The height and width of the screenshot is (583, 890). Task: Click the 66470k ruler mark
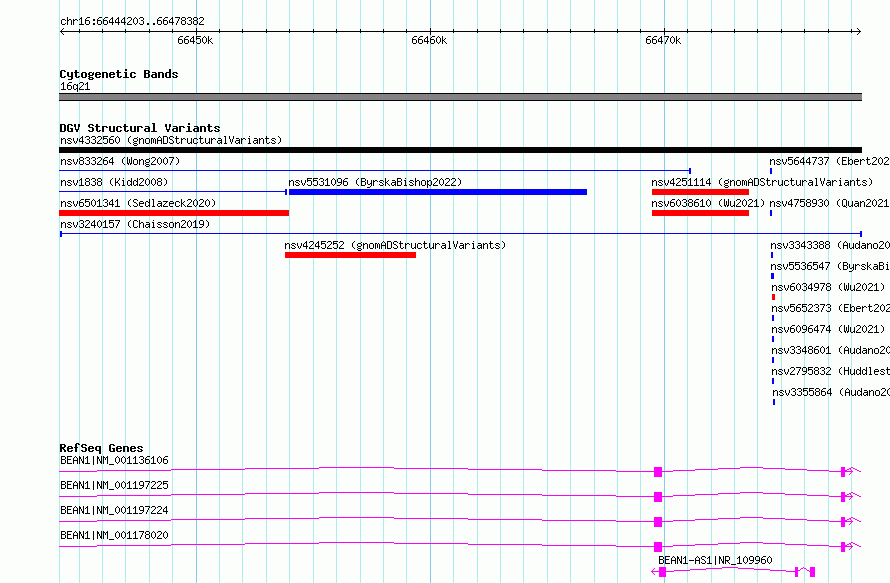tap(663, 40)
